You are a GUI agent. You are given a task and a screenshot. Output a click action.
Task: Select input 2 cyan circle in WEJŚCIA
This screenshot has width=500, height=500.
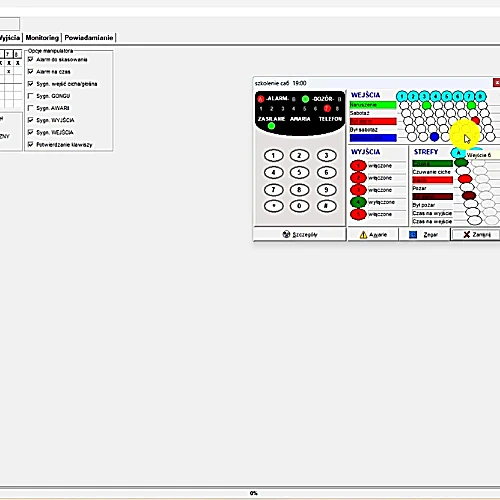tap(413, 97)
